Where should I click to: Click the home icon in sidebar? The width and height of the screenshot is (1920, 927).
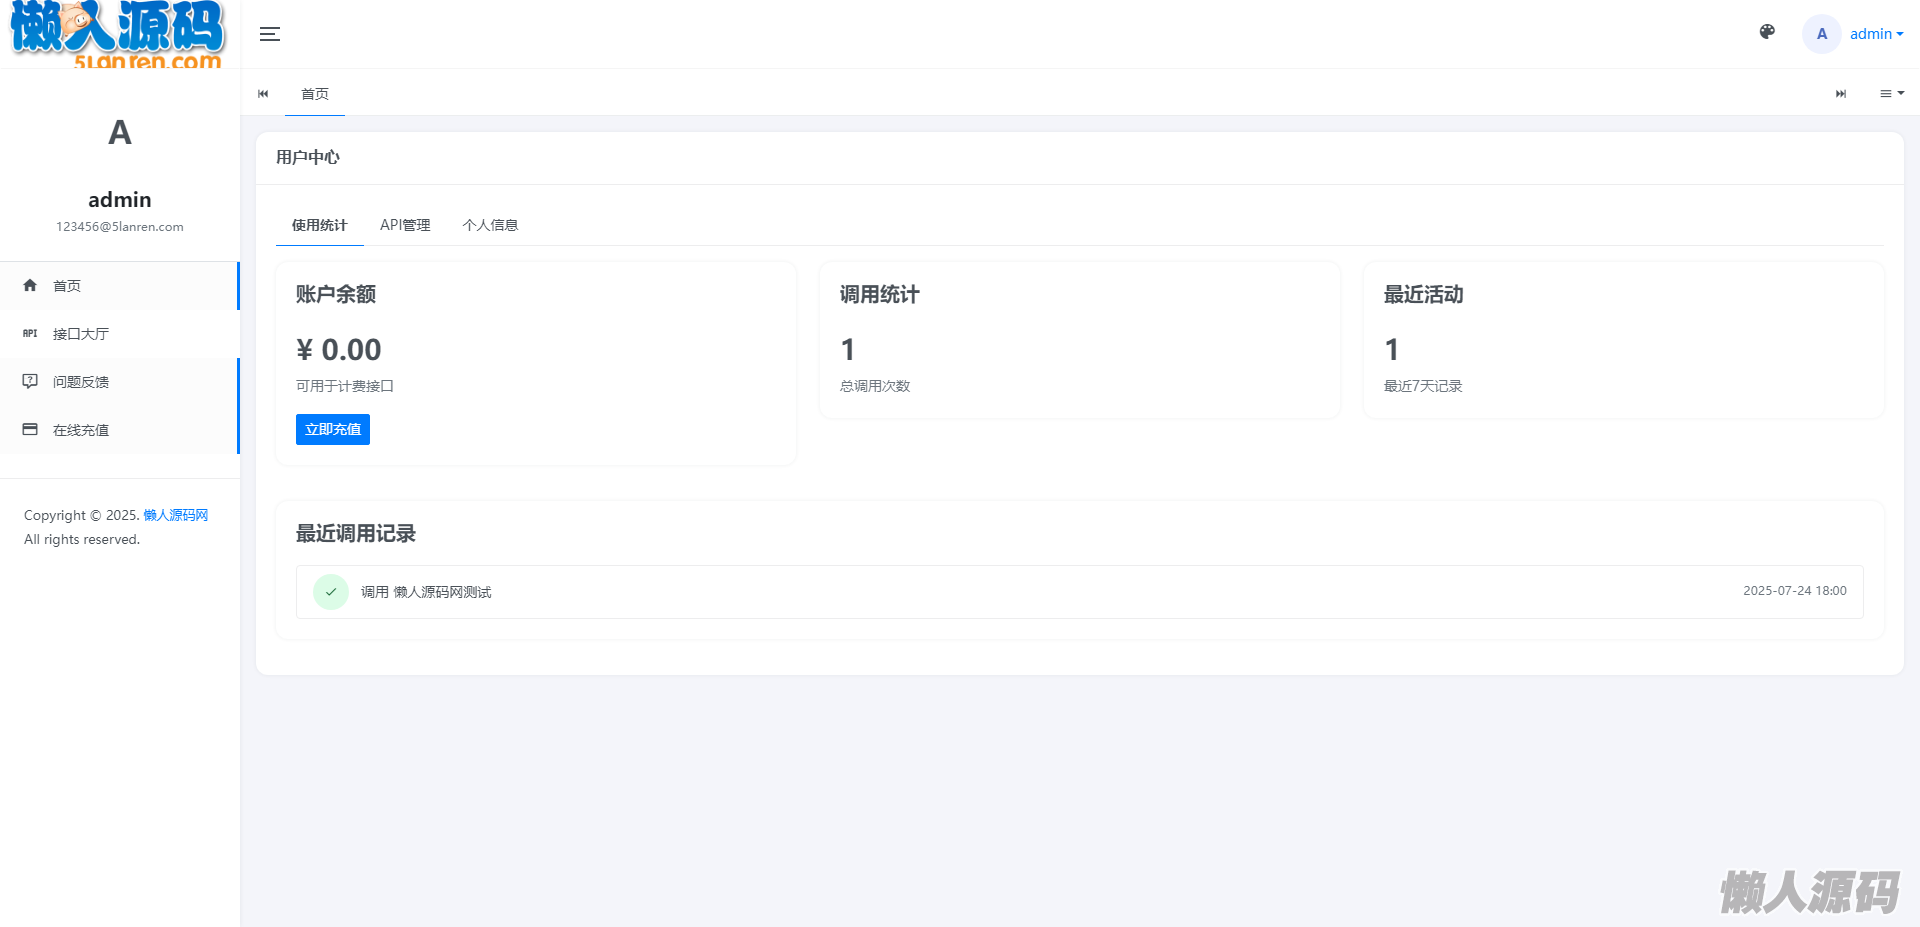(x=30, y=286)
